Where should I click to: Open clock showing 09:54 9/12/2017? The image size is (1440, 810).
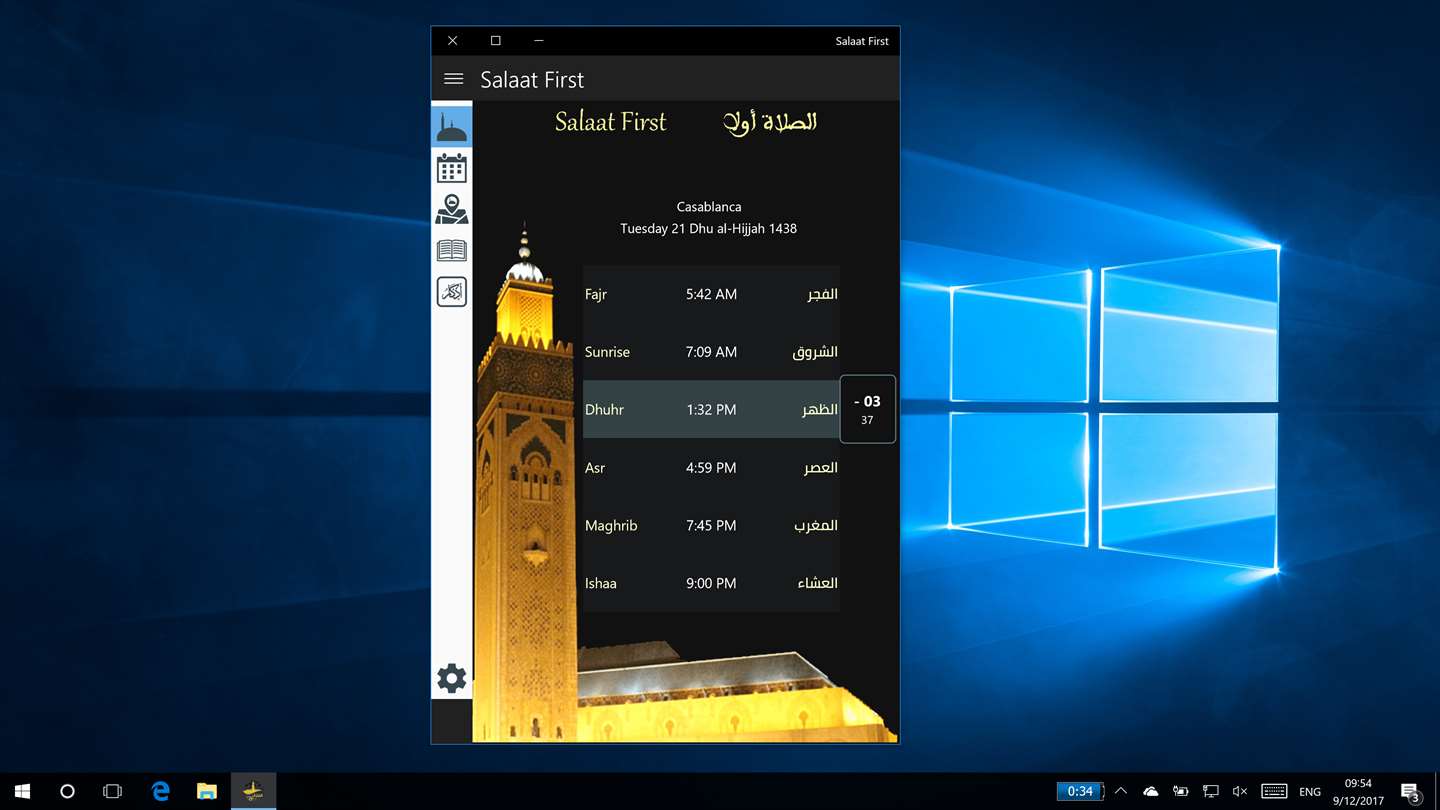coord(1358,791)
